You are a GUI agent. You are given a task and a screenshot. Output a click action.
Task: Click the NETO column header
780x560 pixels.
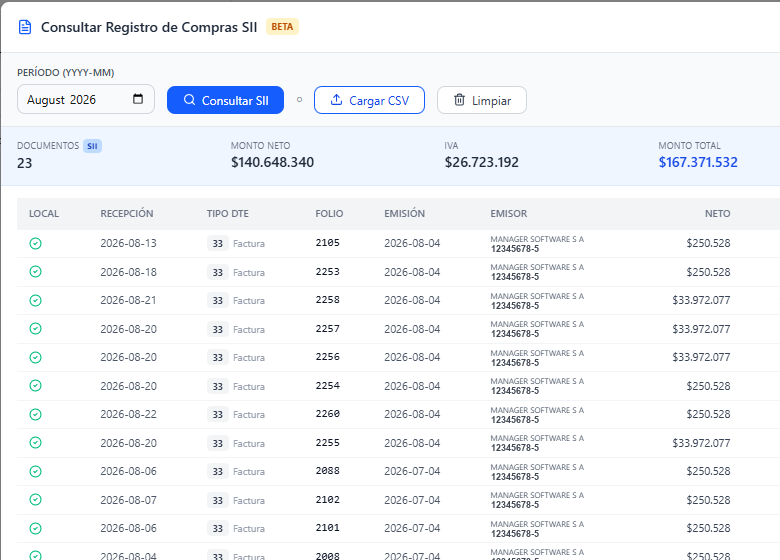tap(717, 213)
